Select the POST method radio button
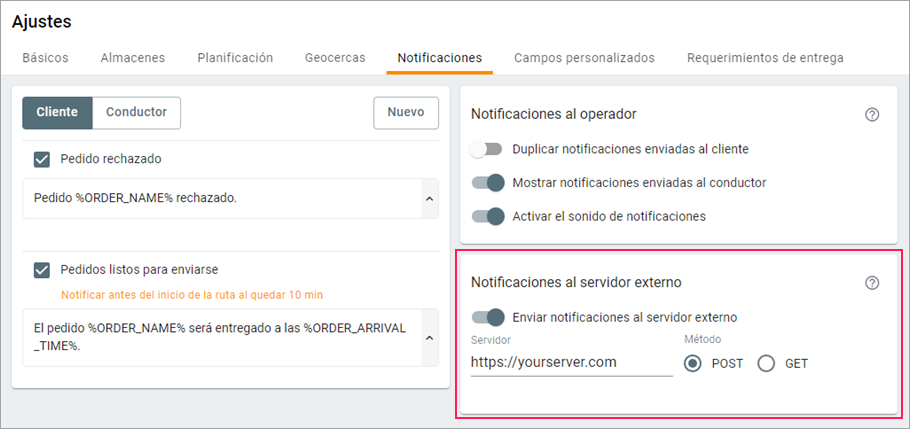The height and width of the screenshot is (429, 910). [693, 364]
